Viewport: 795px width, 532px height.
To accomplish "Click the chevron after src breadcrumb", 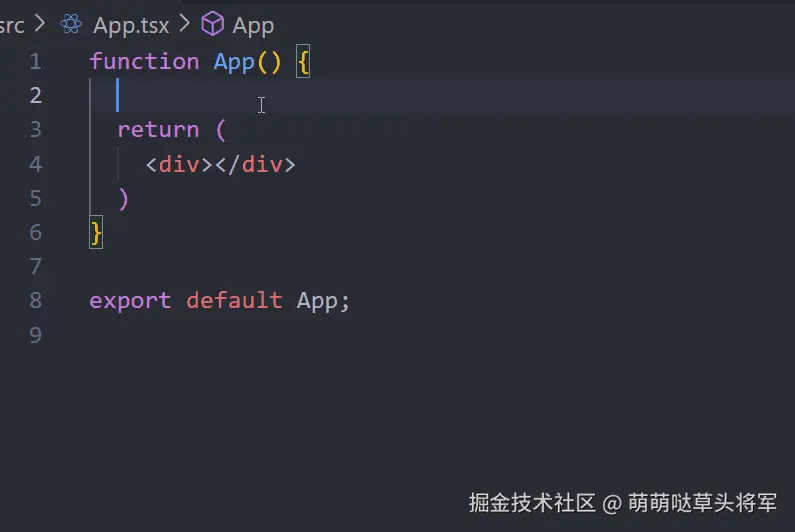I will [41, 24].
